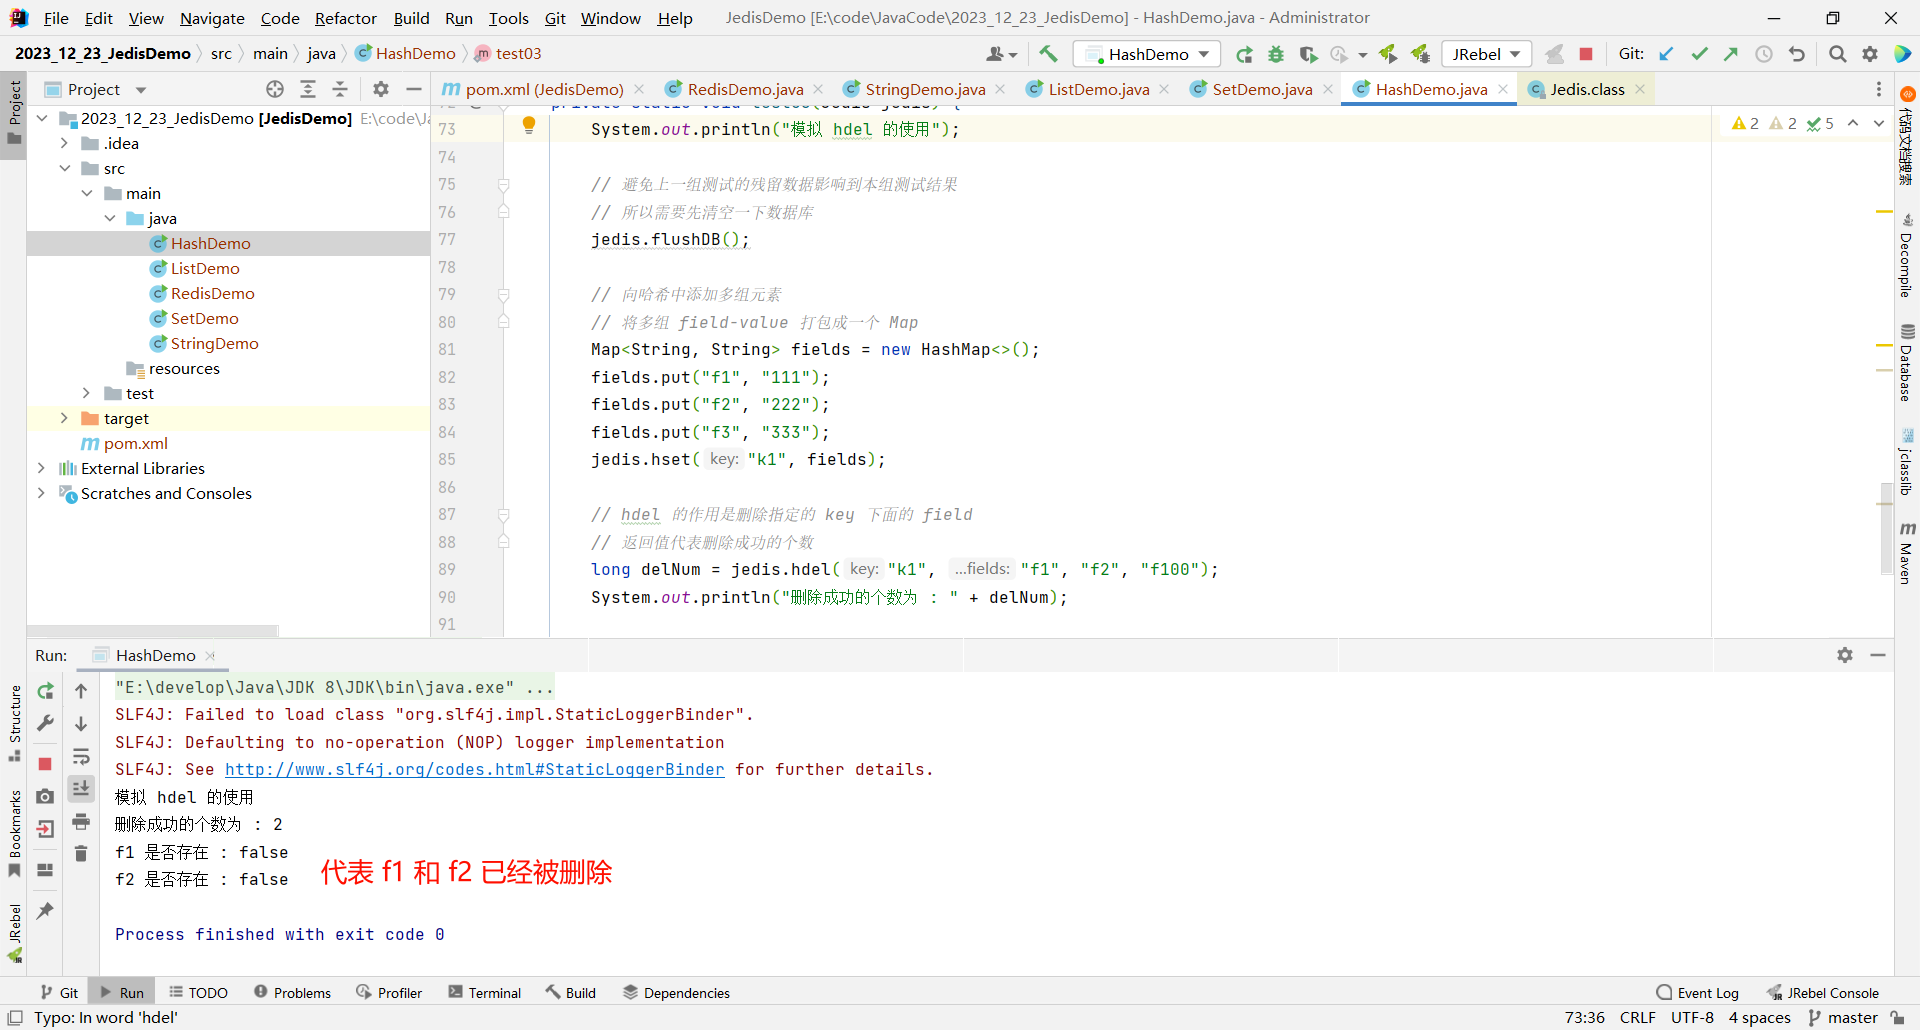Expand the target folder
Screen dimensions: 1920x1030
click(64, 418)
